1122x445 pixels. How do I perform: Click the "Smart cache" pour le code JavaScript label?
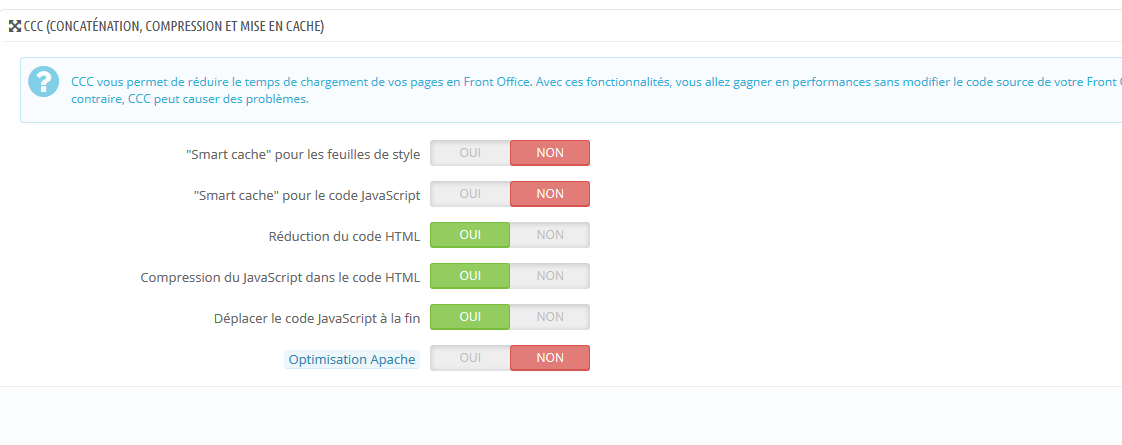coord(306,195)
